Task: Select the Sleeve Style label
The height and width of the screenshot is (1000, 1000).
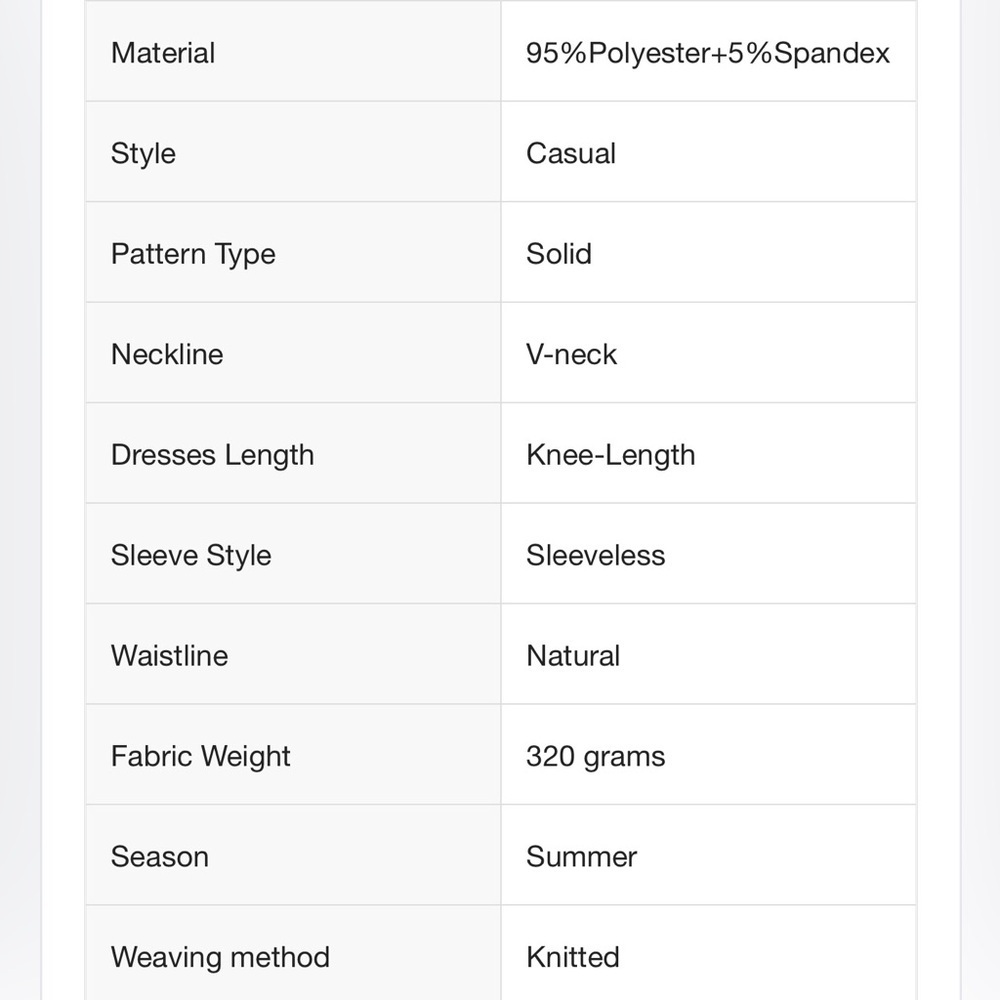Action: [x=191, y=555]
